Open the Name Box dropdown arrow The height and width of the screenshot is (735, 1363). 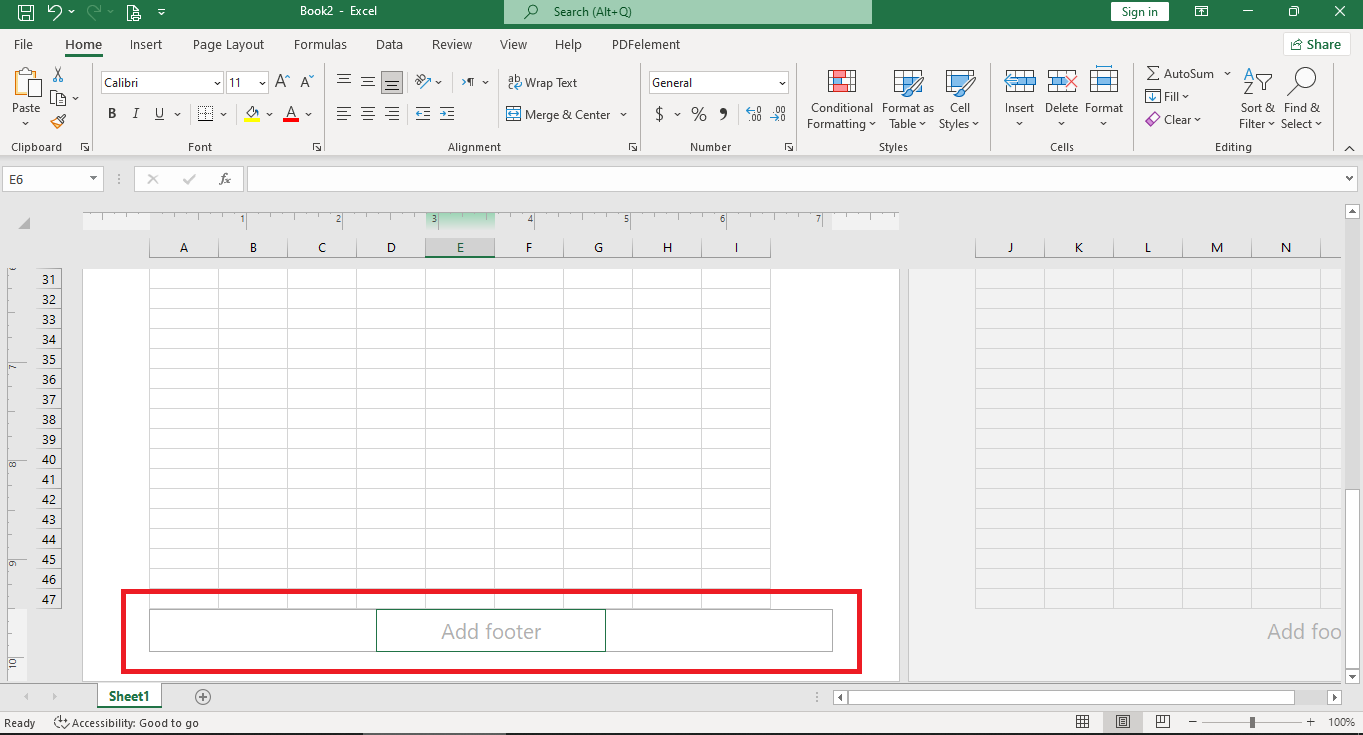pyautogui.click(x=94, y=179)
